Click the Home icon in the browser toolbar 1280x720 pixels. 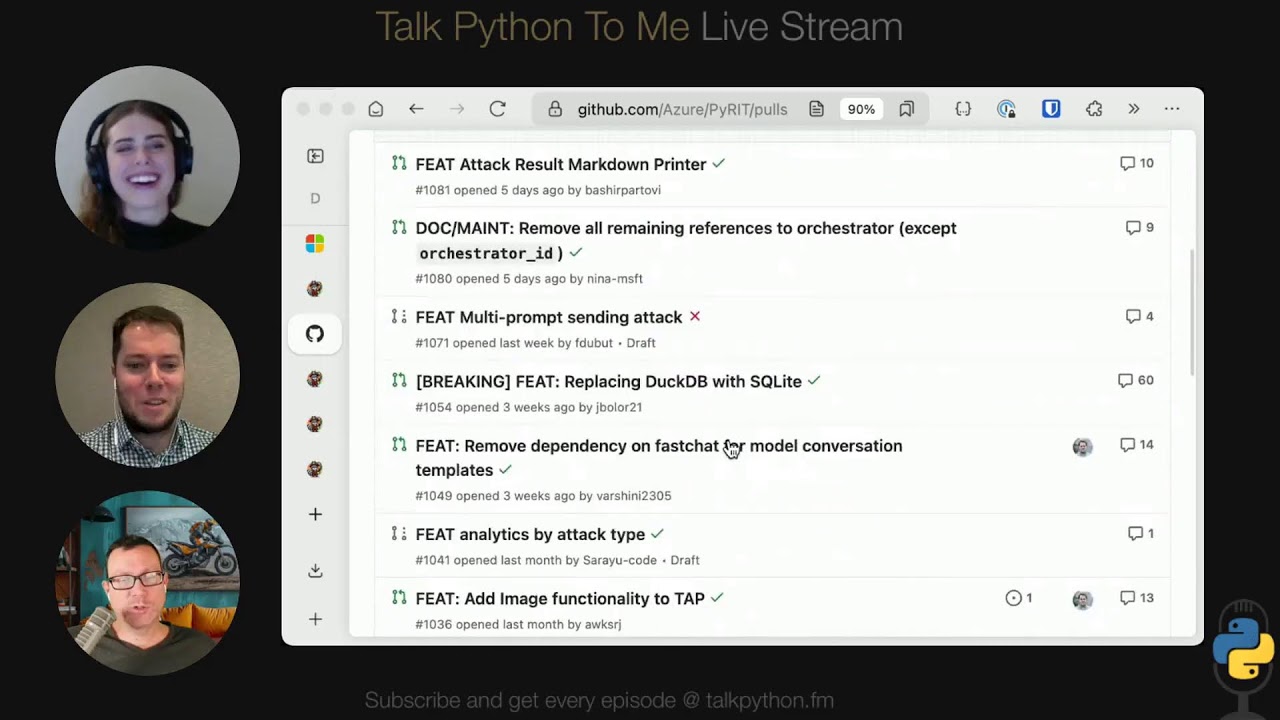pyautogui.click(x=375, y=109)
